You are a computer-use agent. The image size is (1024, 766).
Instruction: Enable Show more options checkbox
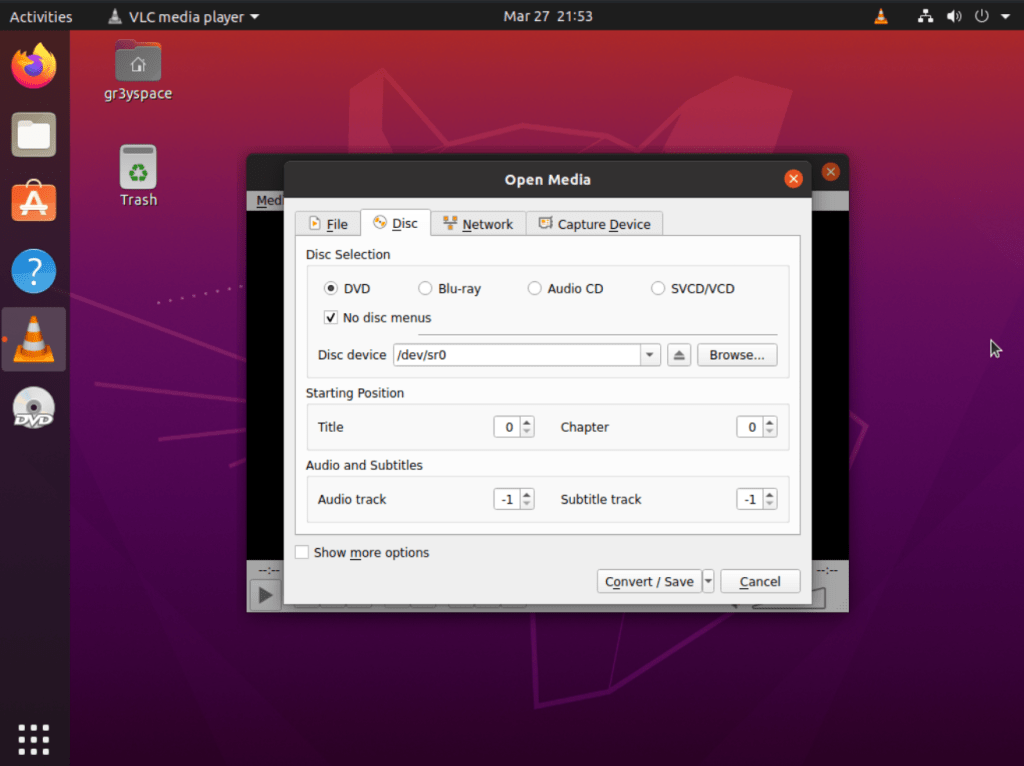coord(302,552)
